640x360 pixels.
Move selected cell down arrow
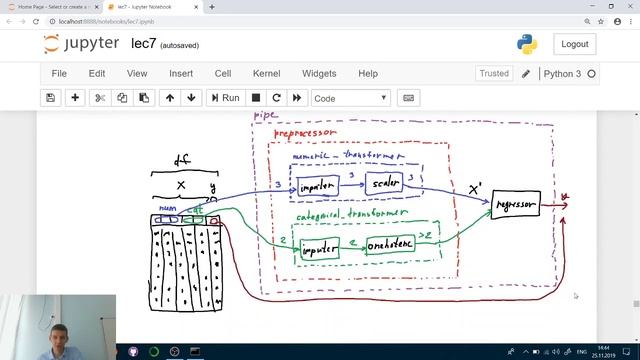point(191,98)
